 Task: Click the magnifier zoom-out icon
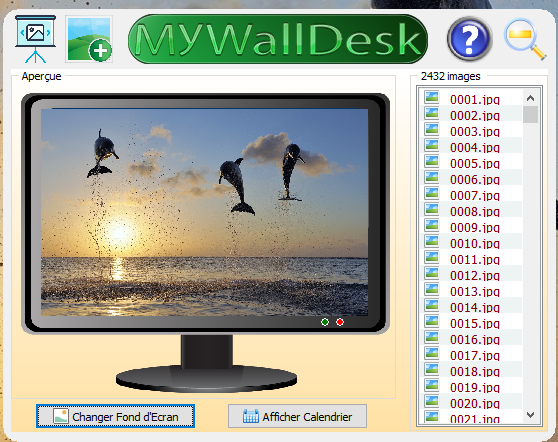[525, 39]
